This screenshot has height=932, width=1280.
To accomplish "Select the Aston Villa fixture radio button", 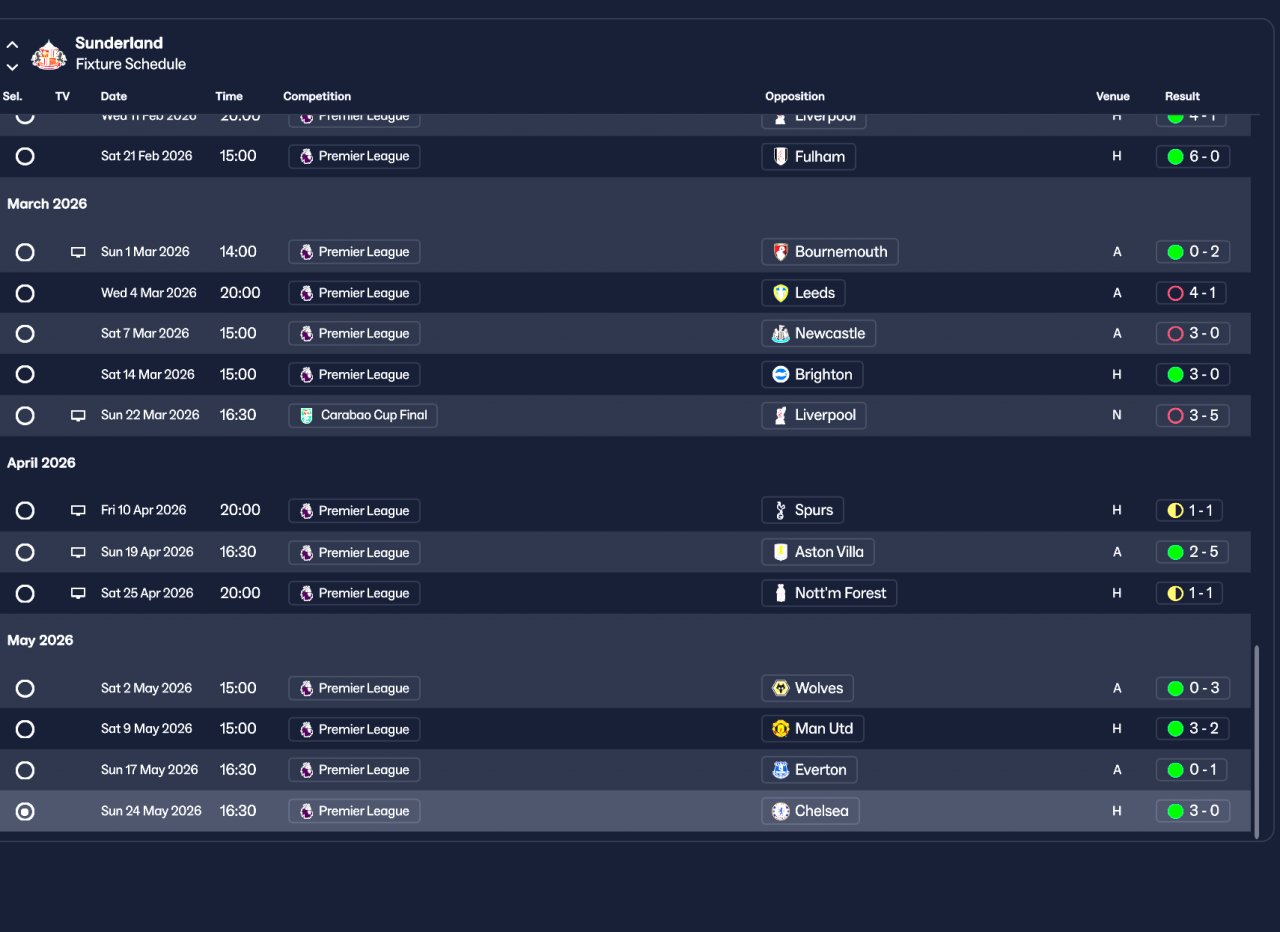I will point(25,552).
